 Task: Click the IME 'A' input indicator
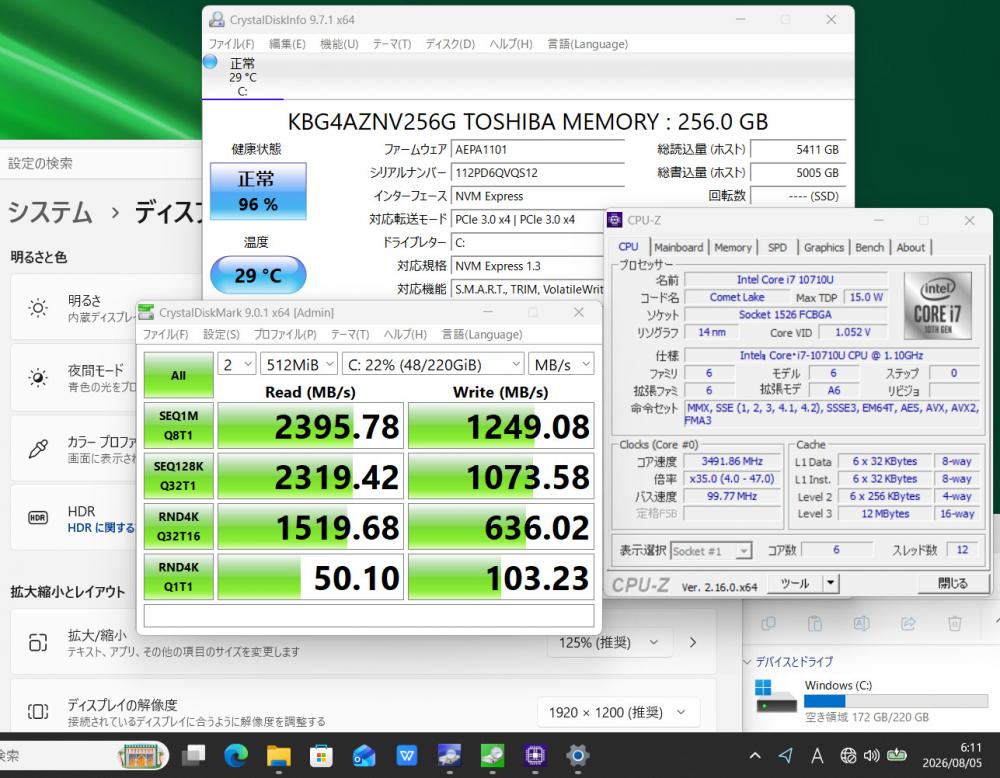pos(817,756)
